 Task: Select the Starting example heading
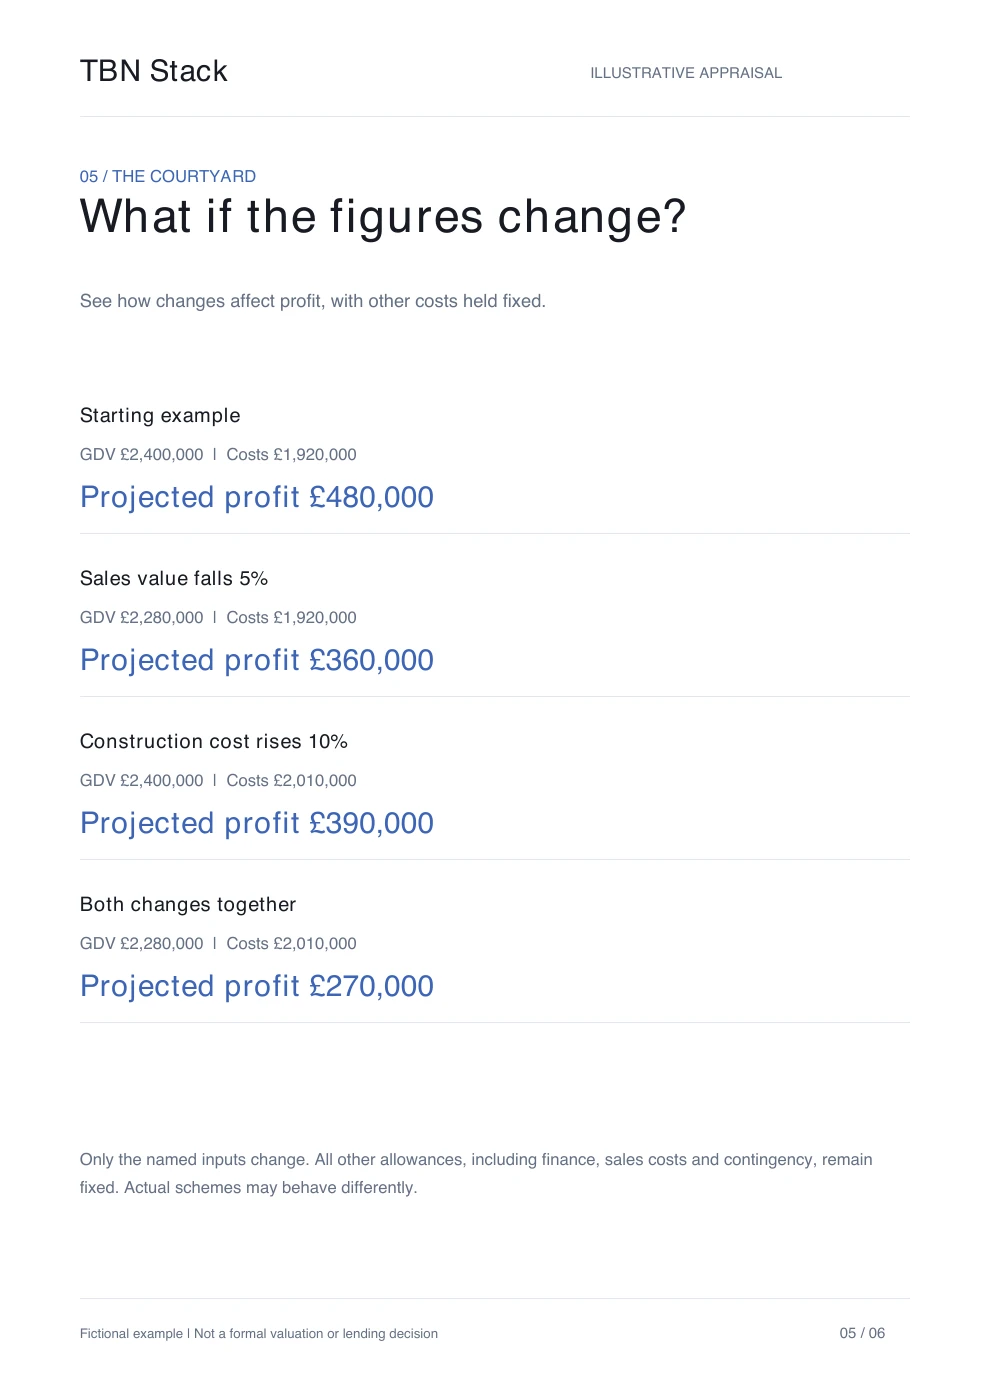(x=160, y=415)
